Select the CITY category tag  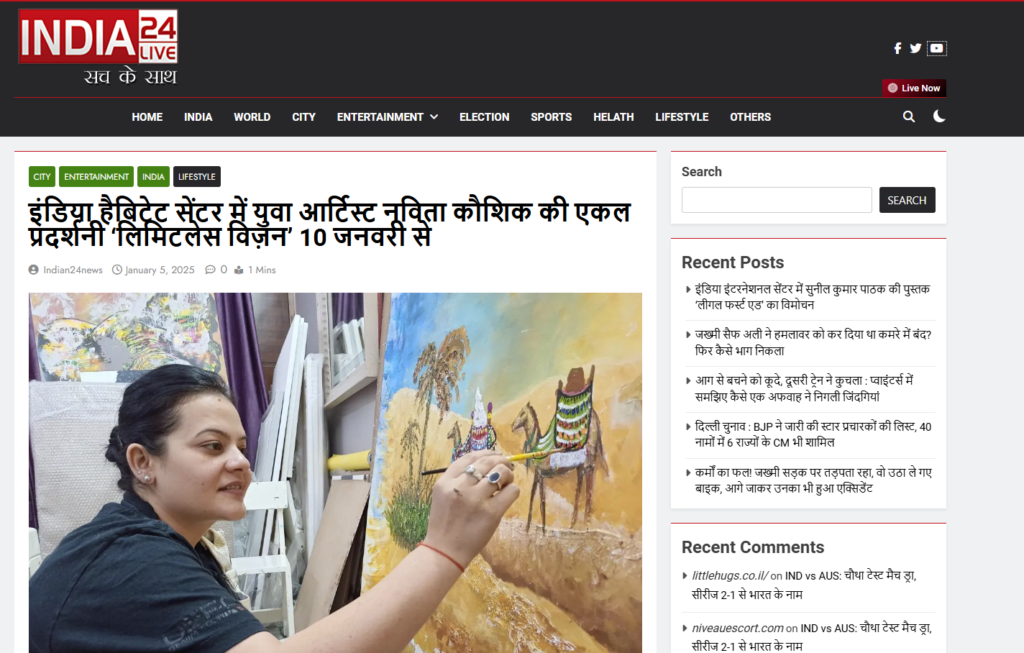point(42,176)
